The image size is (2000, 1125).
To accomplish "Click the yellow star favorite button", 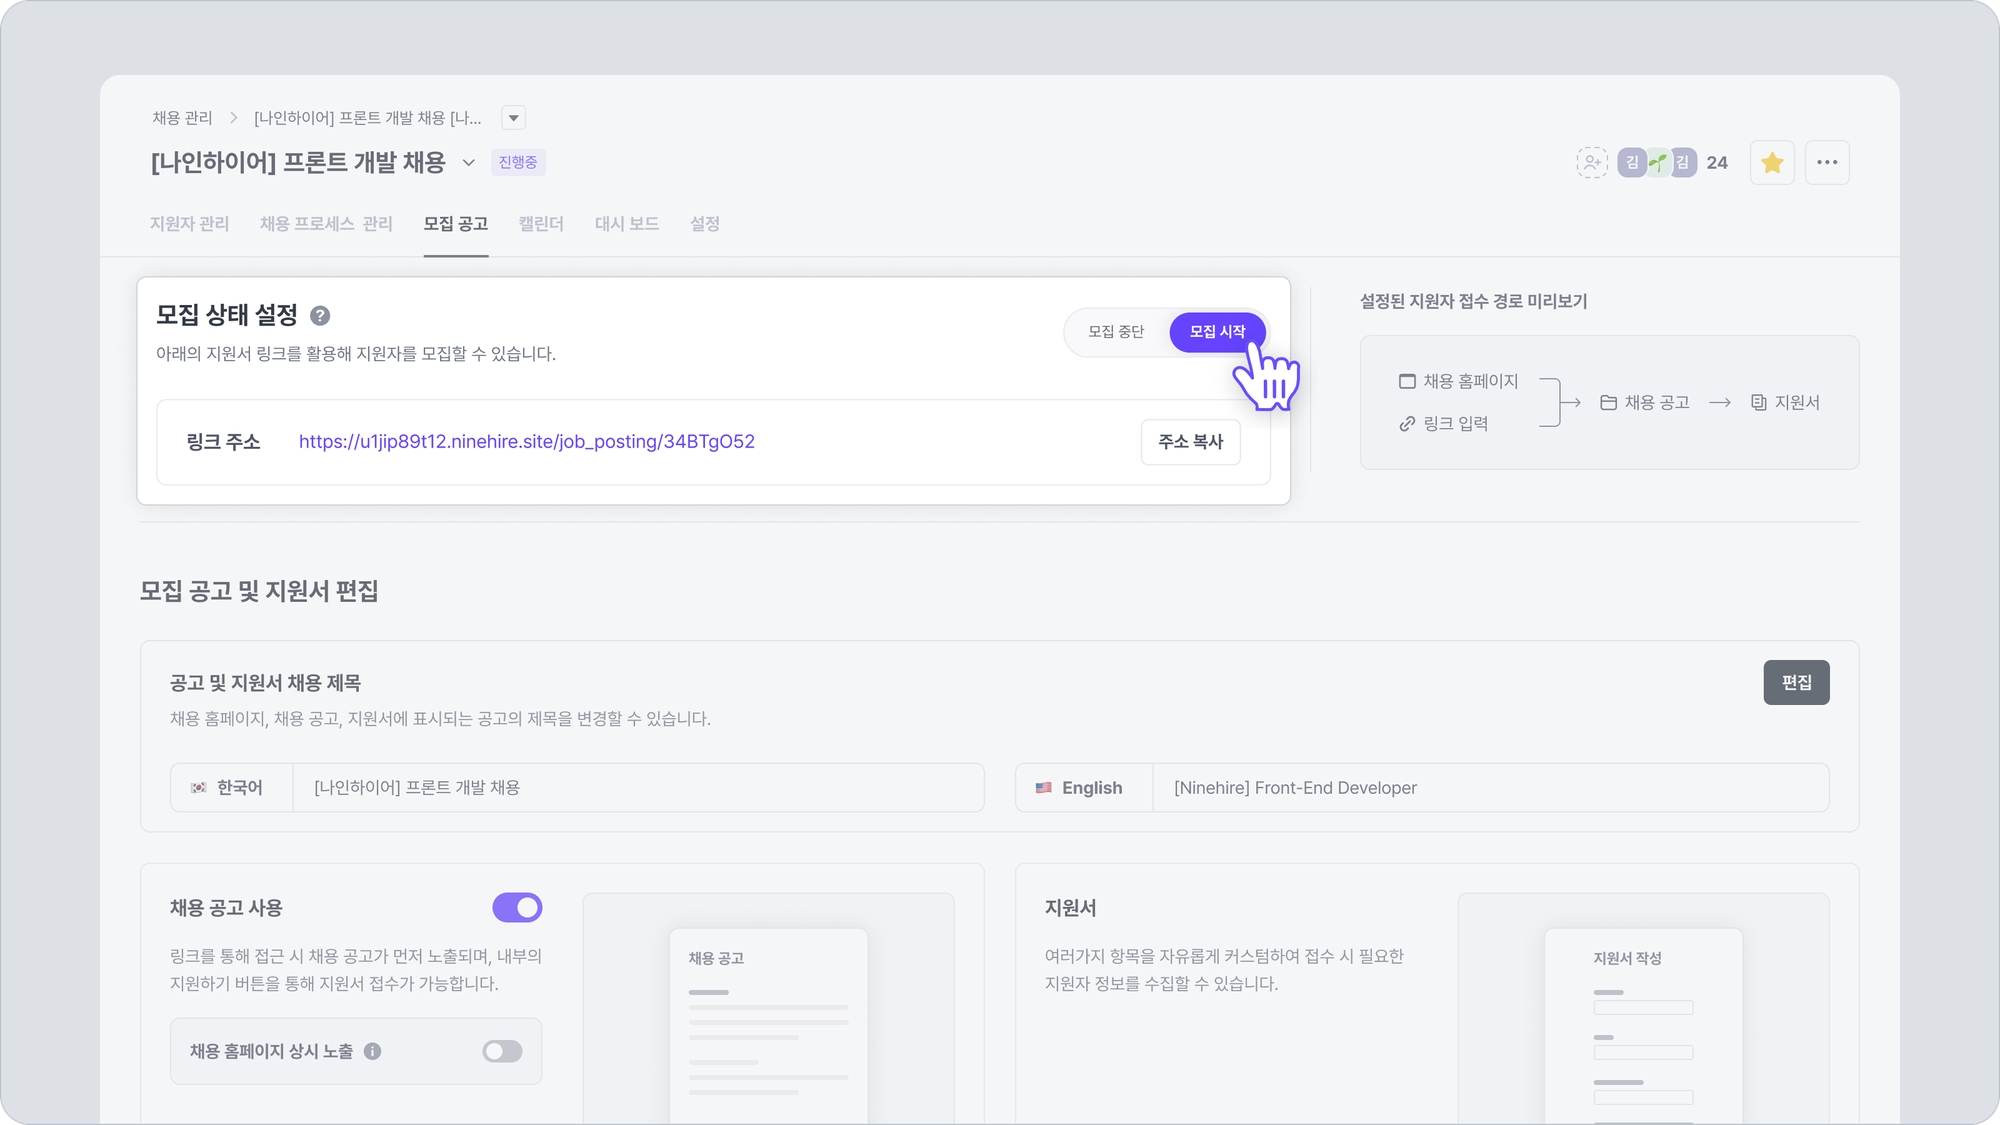I will pyautogui.click(x=1772, y=162).
